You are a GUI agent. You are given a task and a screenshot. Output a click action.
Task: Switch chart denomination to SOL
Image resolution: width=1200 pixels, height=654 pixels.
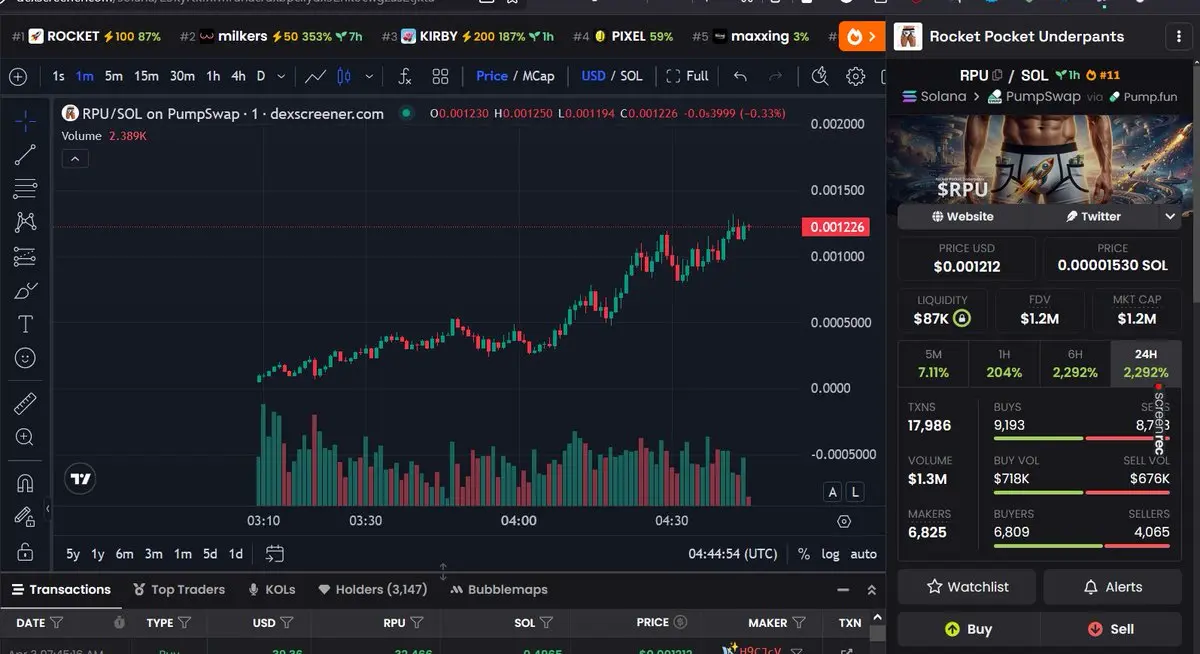pyautogui.click(x=631, y=76)
